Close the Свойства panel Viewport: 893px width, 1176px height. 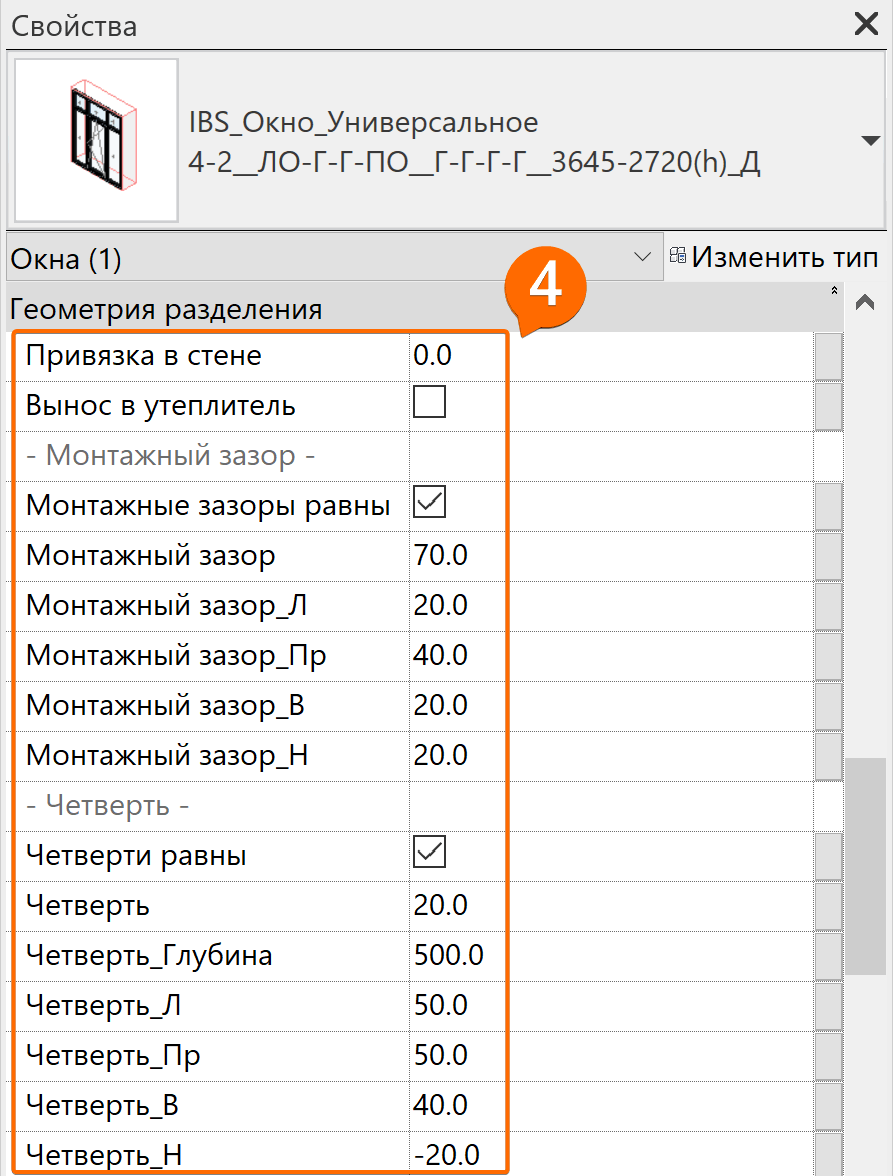coord(866,24)
